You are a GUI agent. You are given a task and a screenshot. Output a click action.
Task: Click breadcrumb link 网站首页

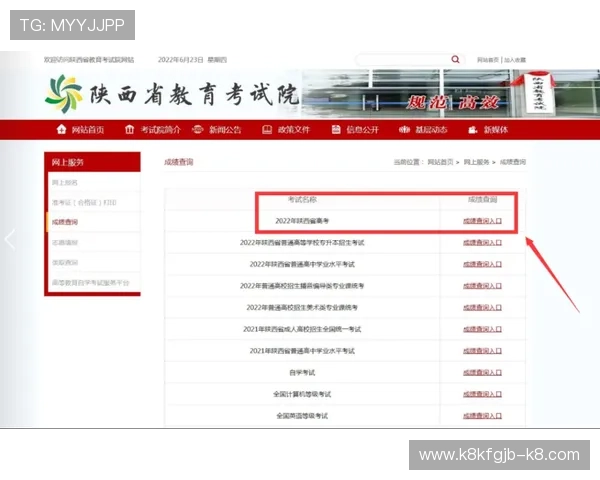pyautogui.click(x=440, y=162)
